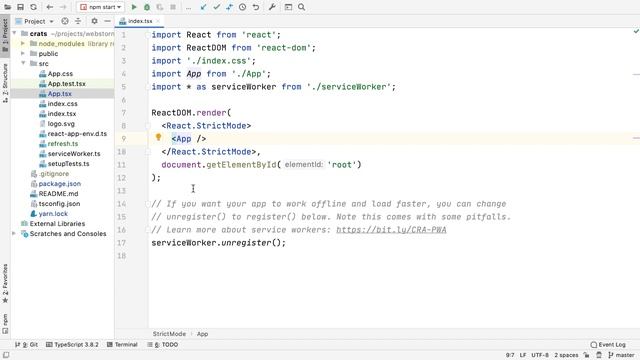Click the master git branch widget
Viewport: 640px width, 360px height.
pyautogui.click(x=621, y=355)
